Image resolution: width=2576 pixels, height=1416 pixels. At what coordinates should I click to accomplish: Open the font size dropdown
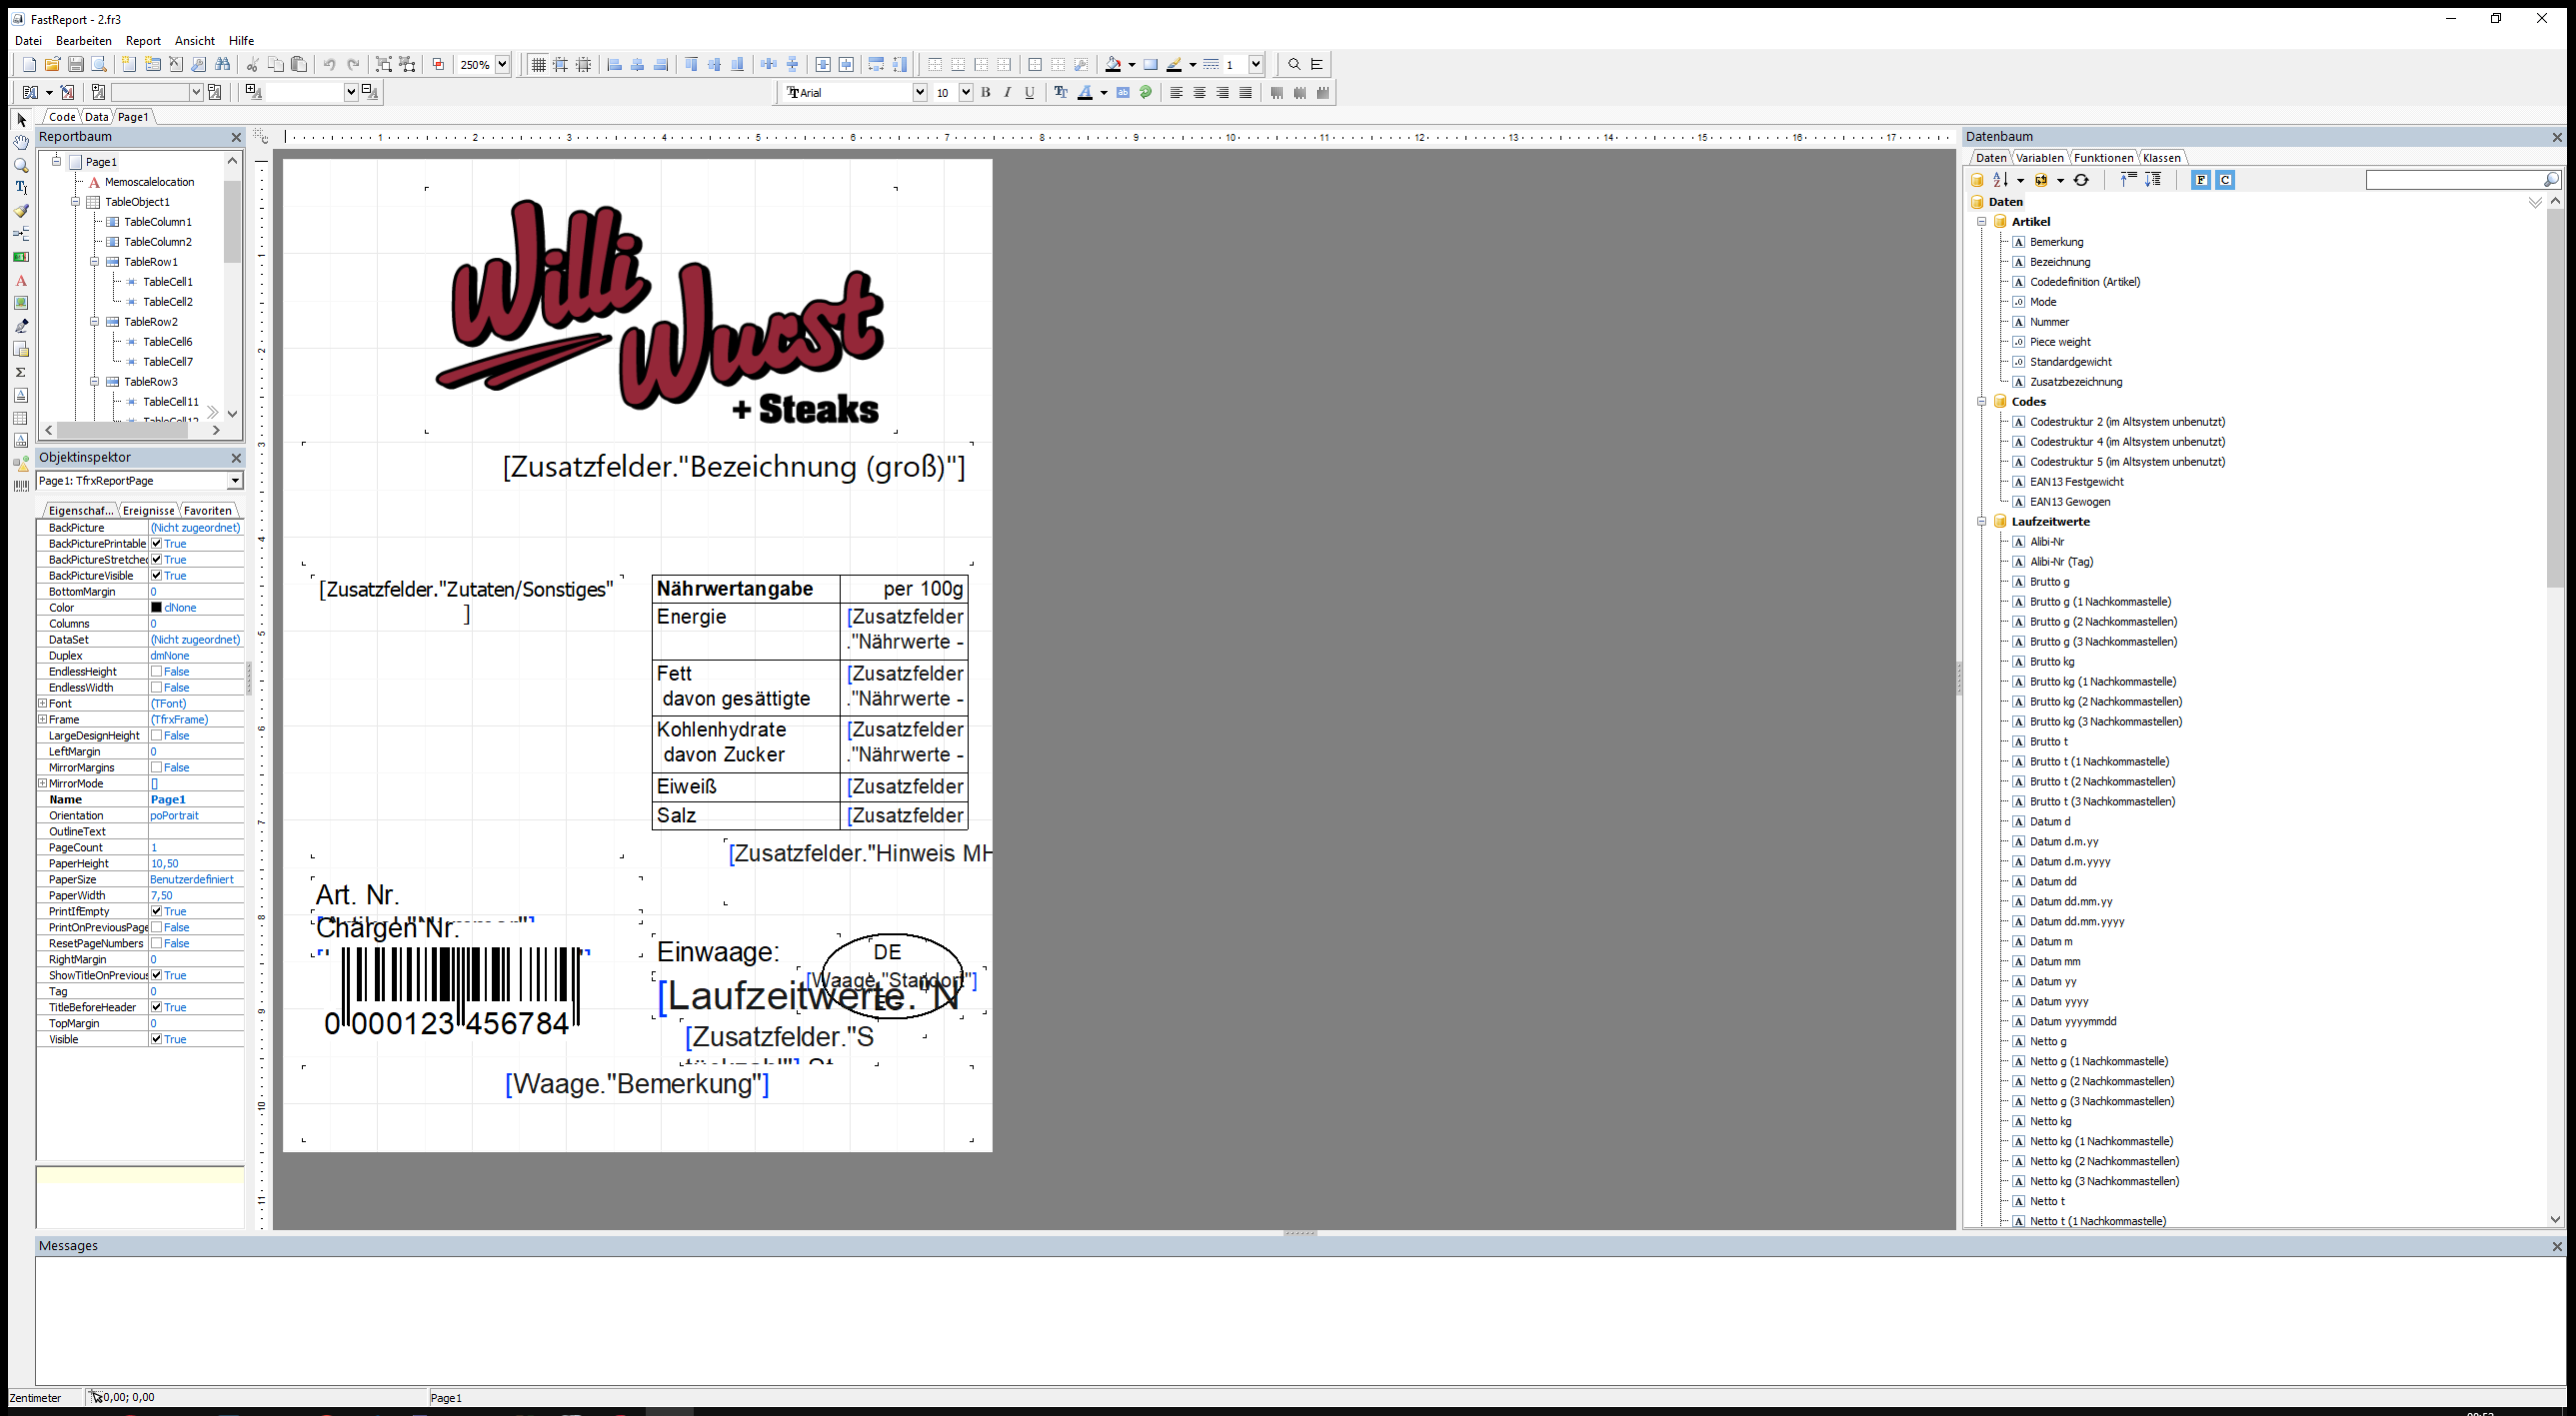tap(965, 92)
